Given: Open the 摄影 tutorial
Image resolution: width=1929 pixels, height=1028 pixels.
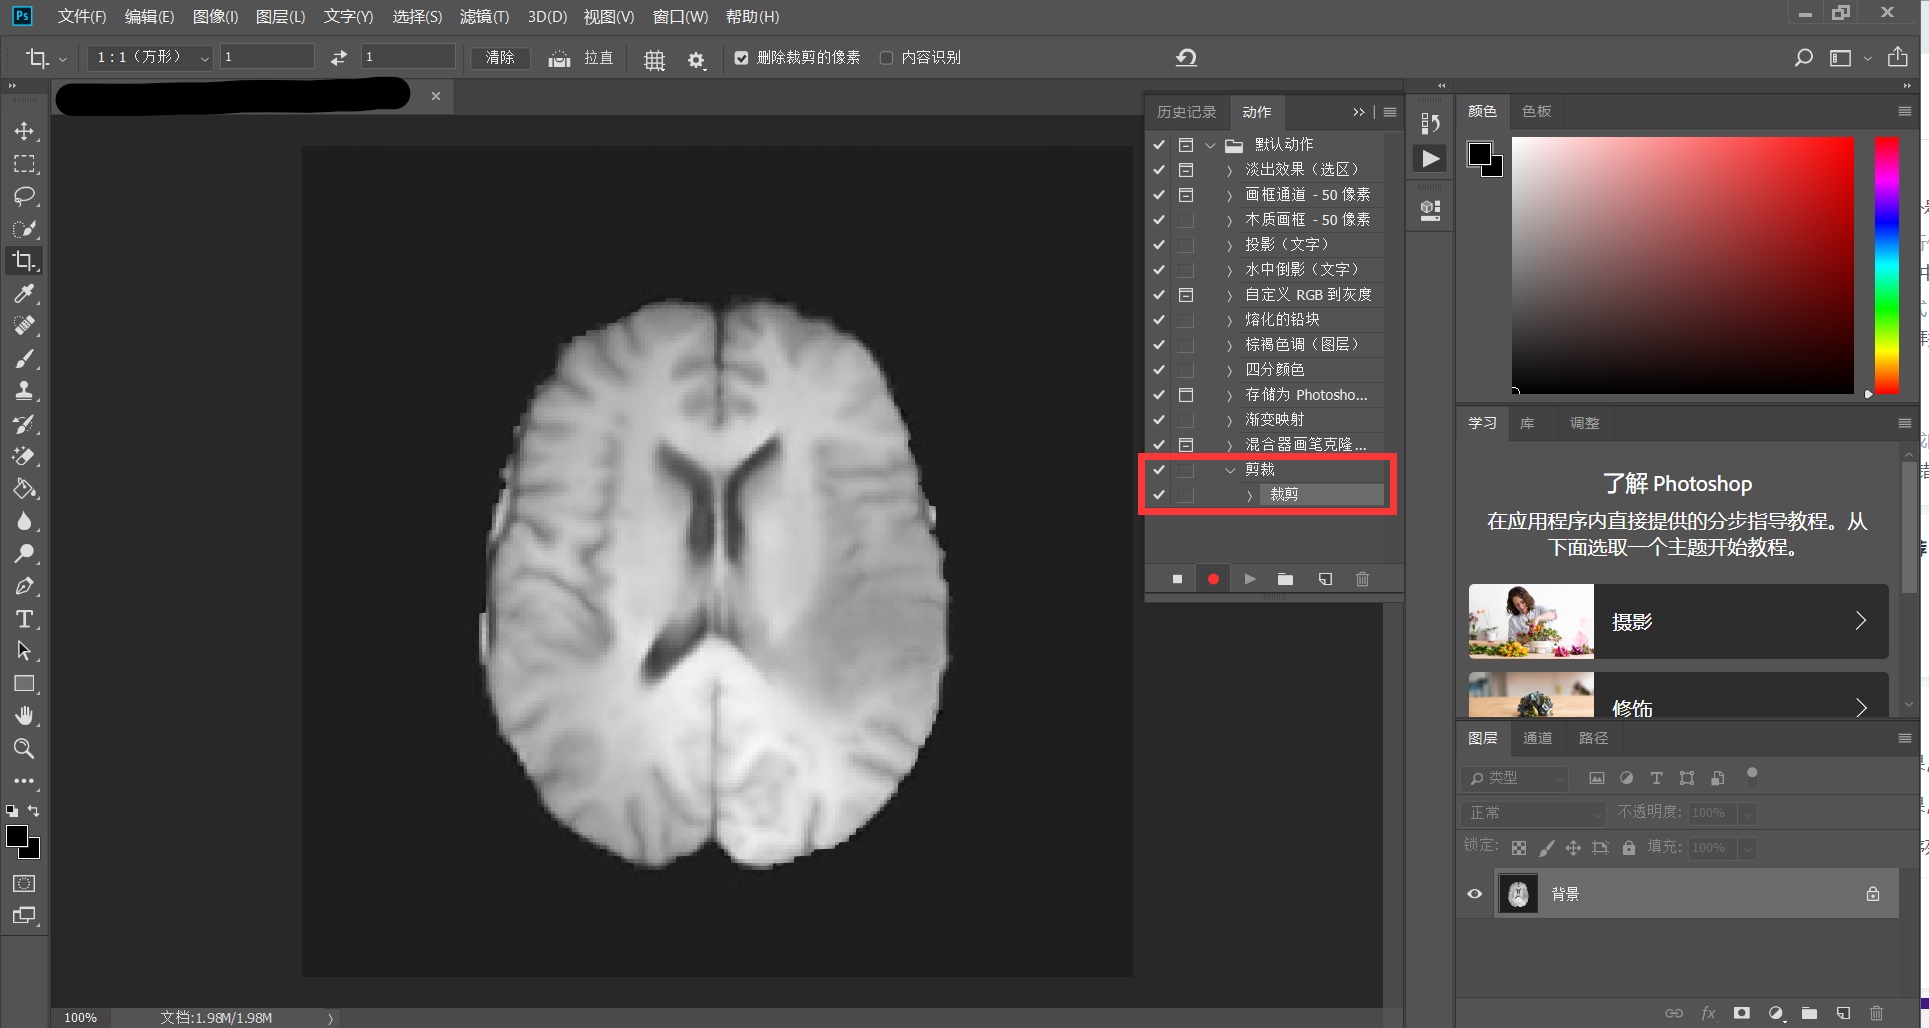Looking at the screenshot, I should point(1678,621).
